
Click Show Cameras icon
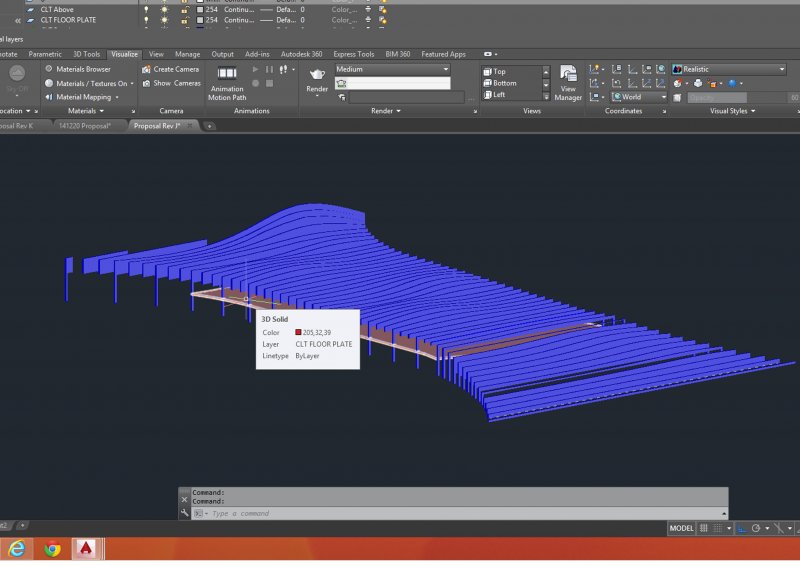(x=146, y=83)
